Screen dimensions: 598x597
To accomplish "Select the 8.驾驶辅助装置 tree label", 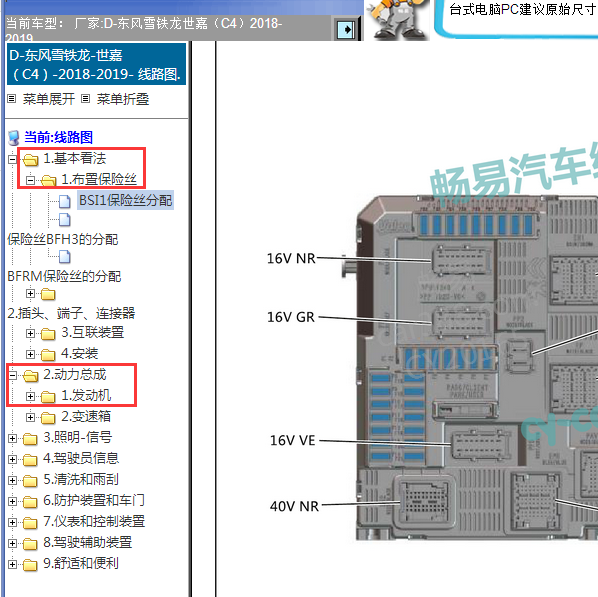I will click(88, 542).
